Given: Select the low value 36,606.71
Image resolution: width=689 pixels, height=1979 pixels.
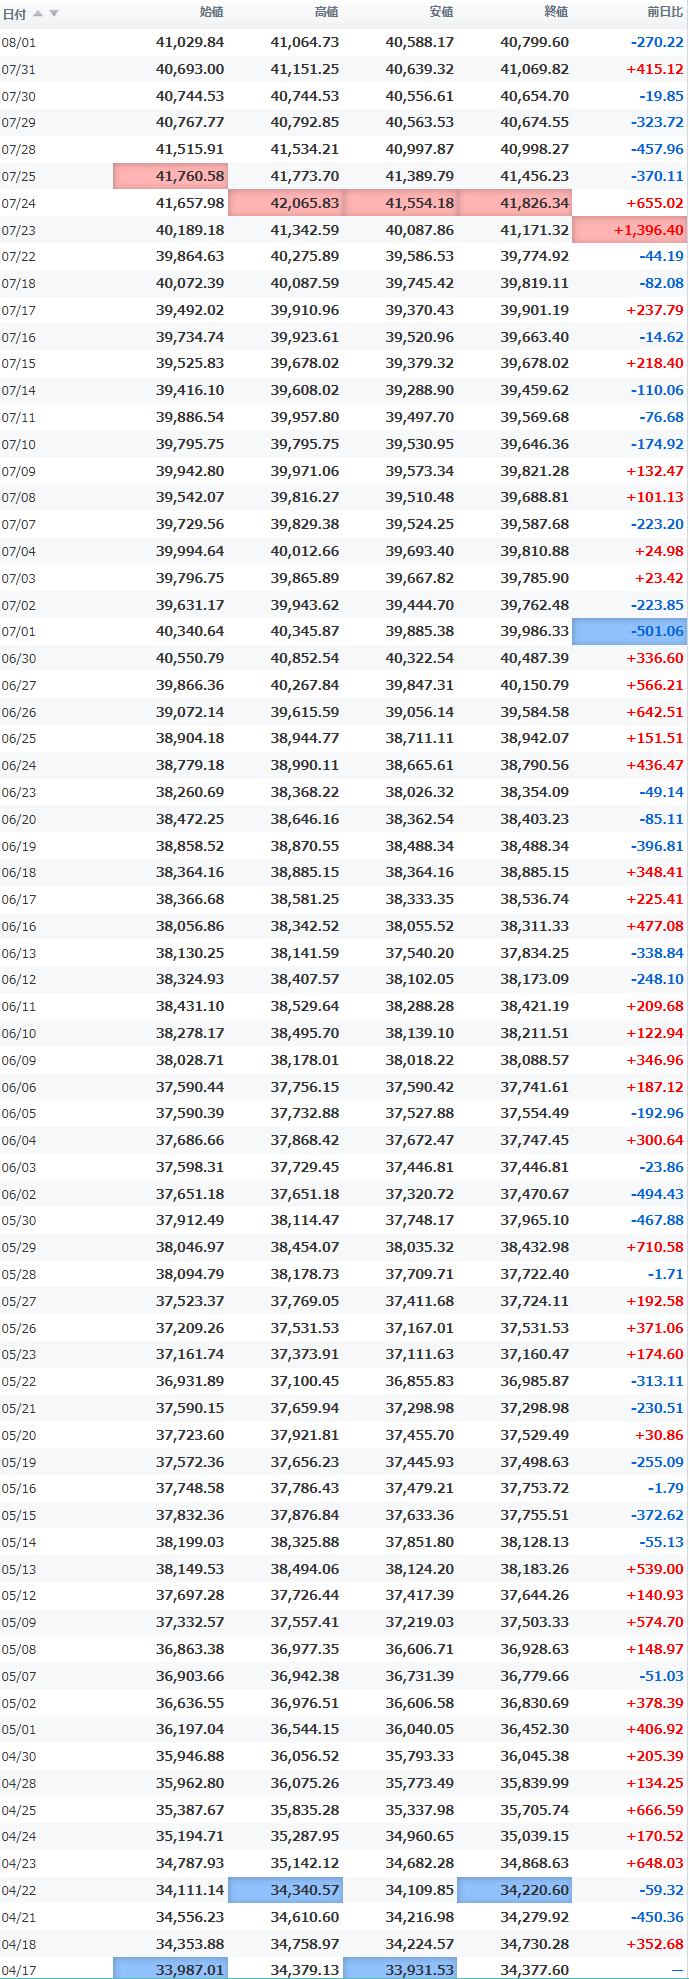Looking at the screenshot, I should [x=420, y=1650].
